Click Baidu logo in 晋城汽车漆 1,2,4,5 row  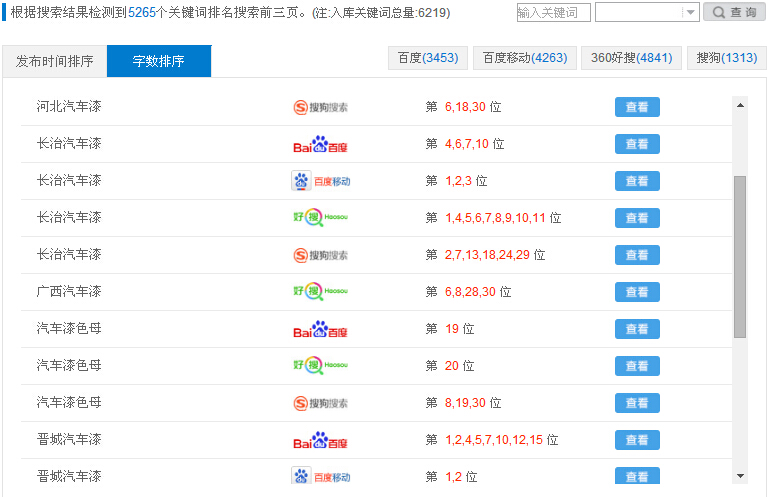click(320, 441)
